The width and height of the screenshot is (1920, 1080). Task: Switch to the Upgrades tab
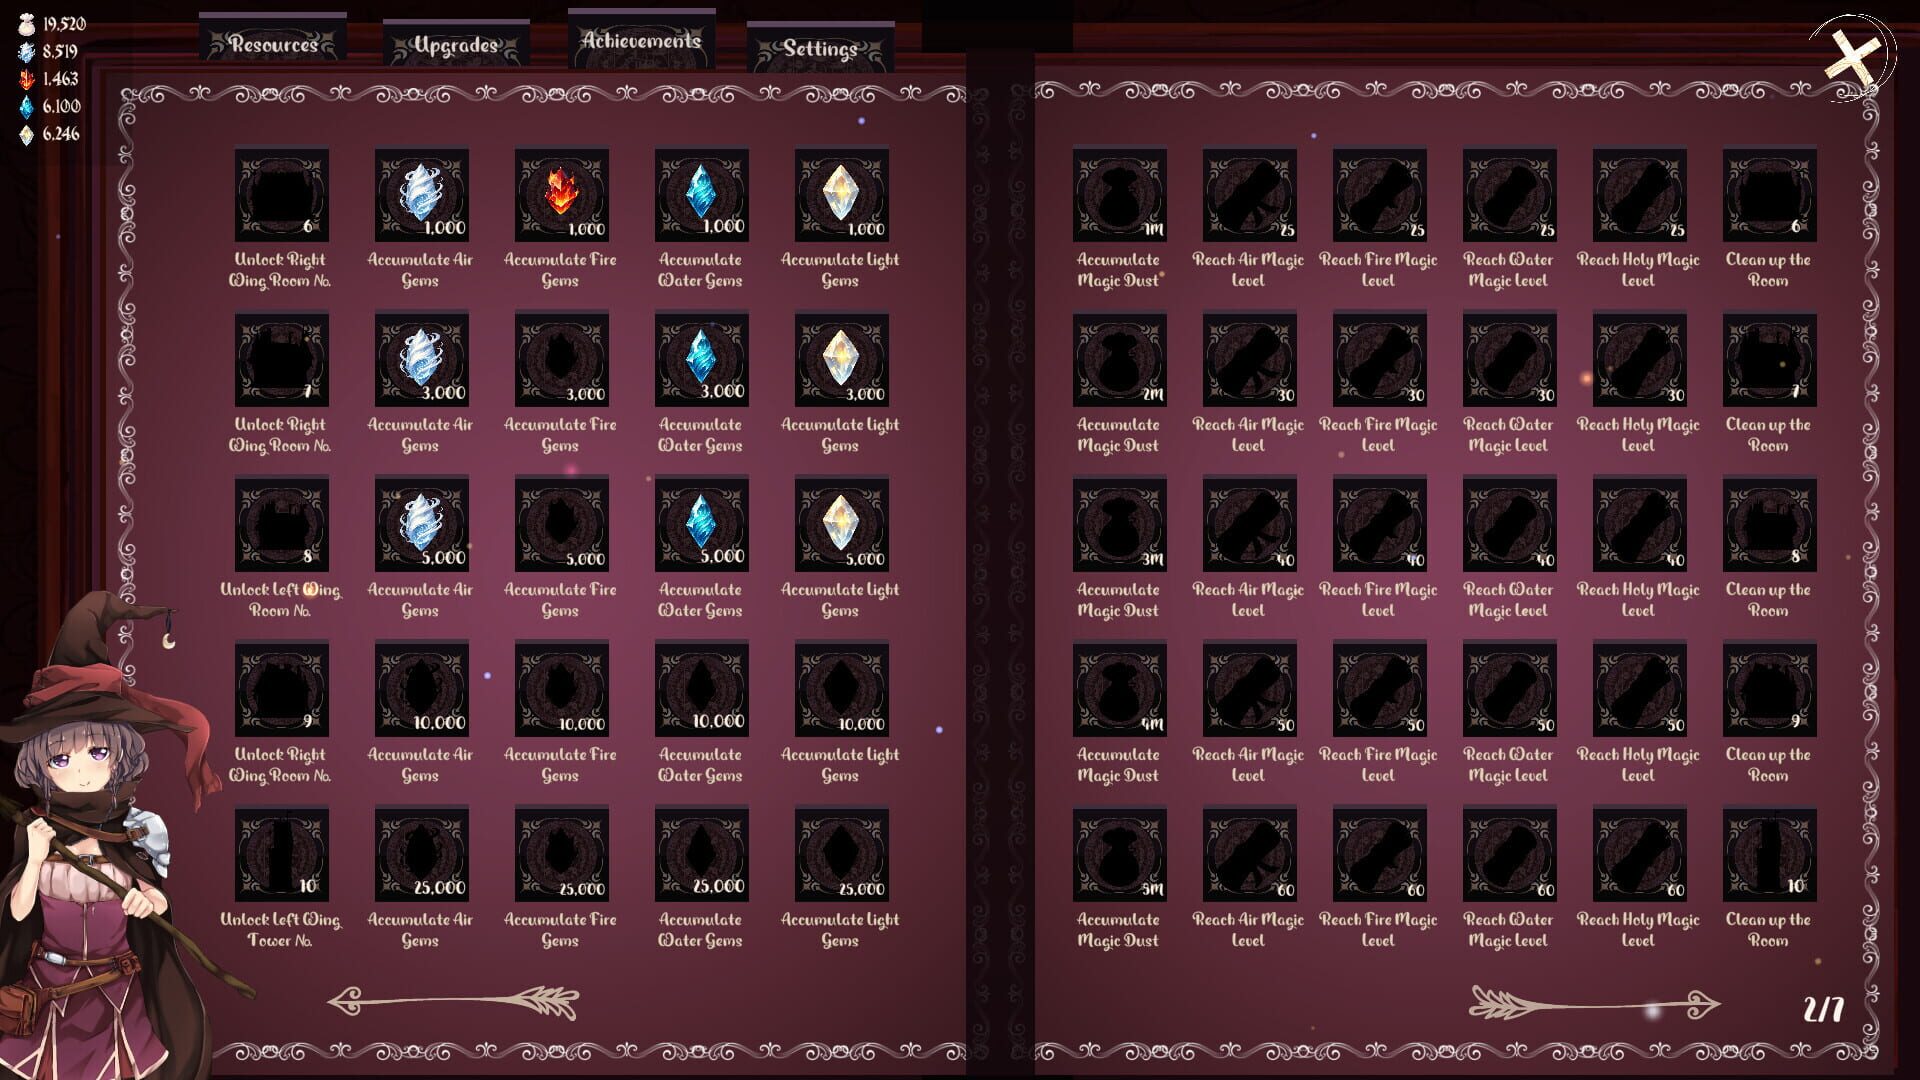(x=455, y=44)
